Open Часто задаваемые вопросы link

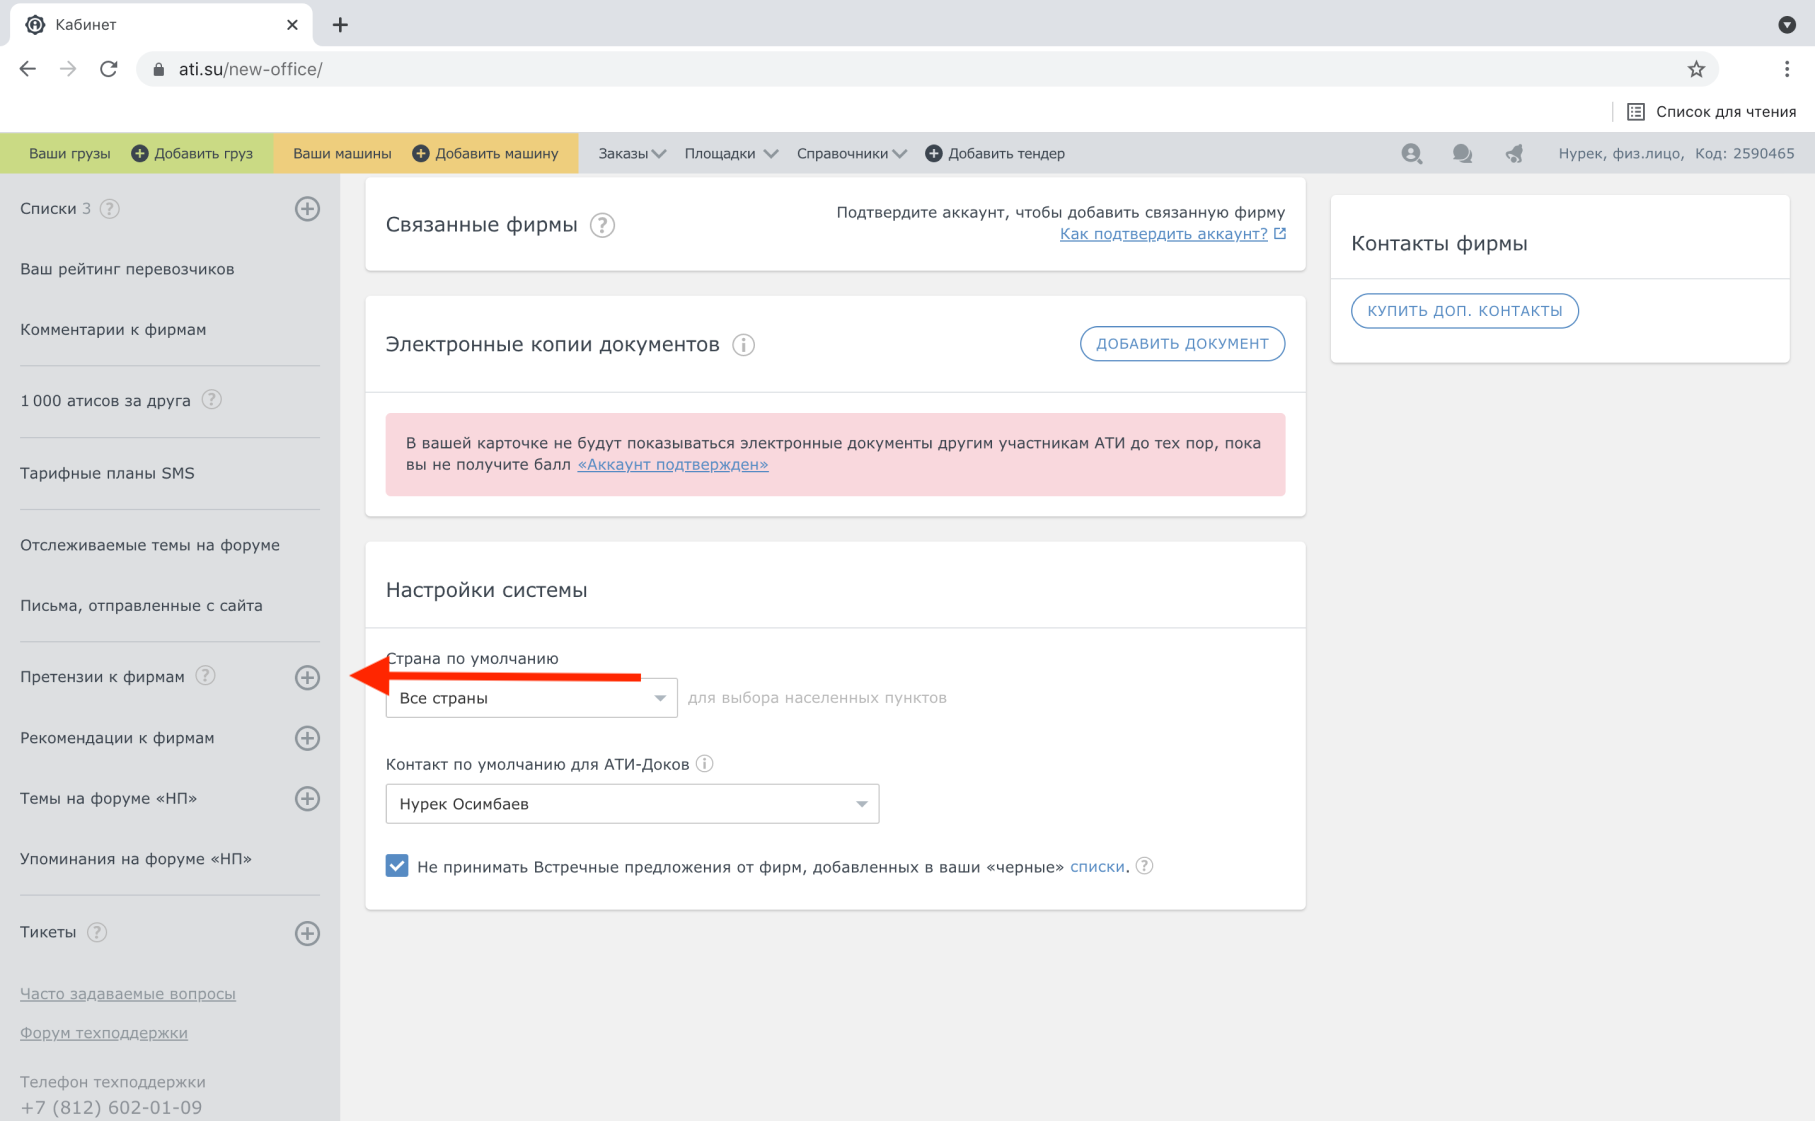[x=128, y=994]
